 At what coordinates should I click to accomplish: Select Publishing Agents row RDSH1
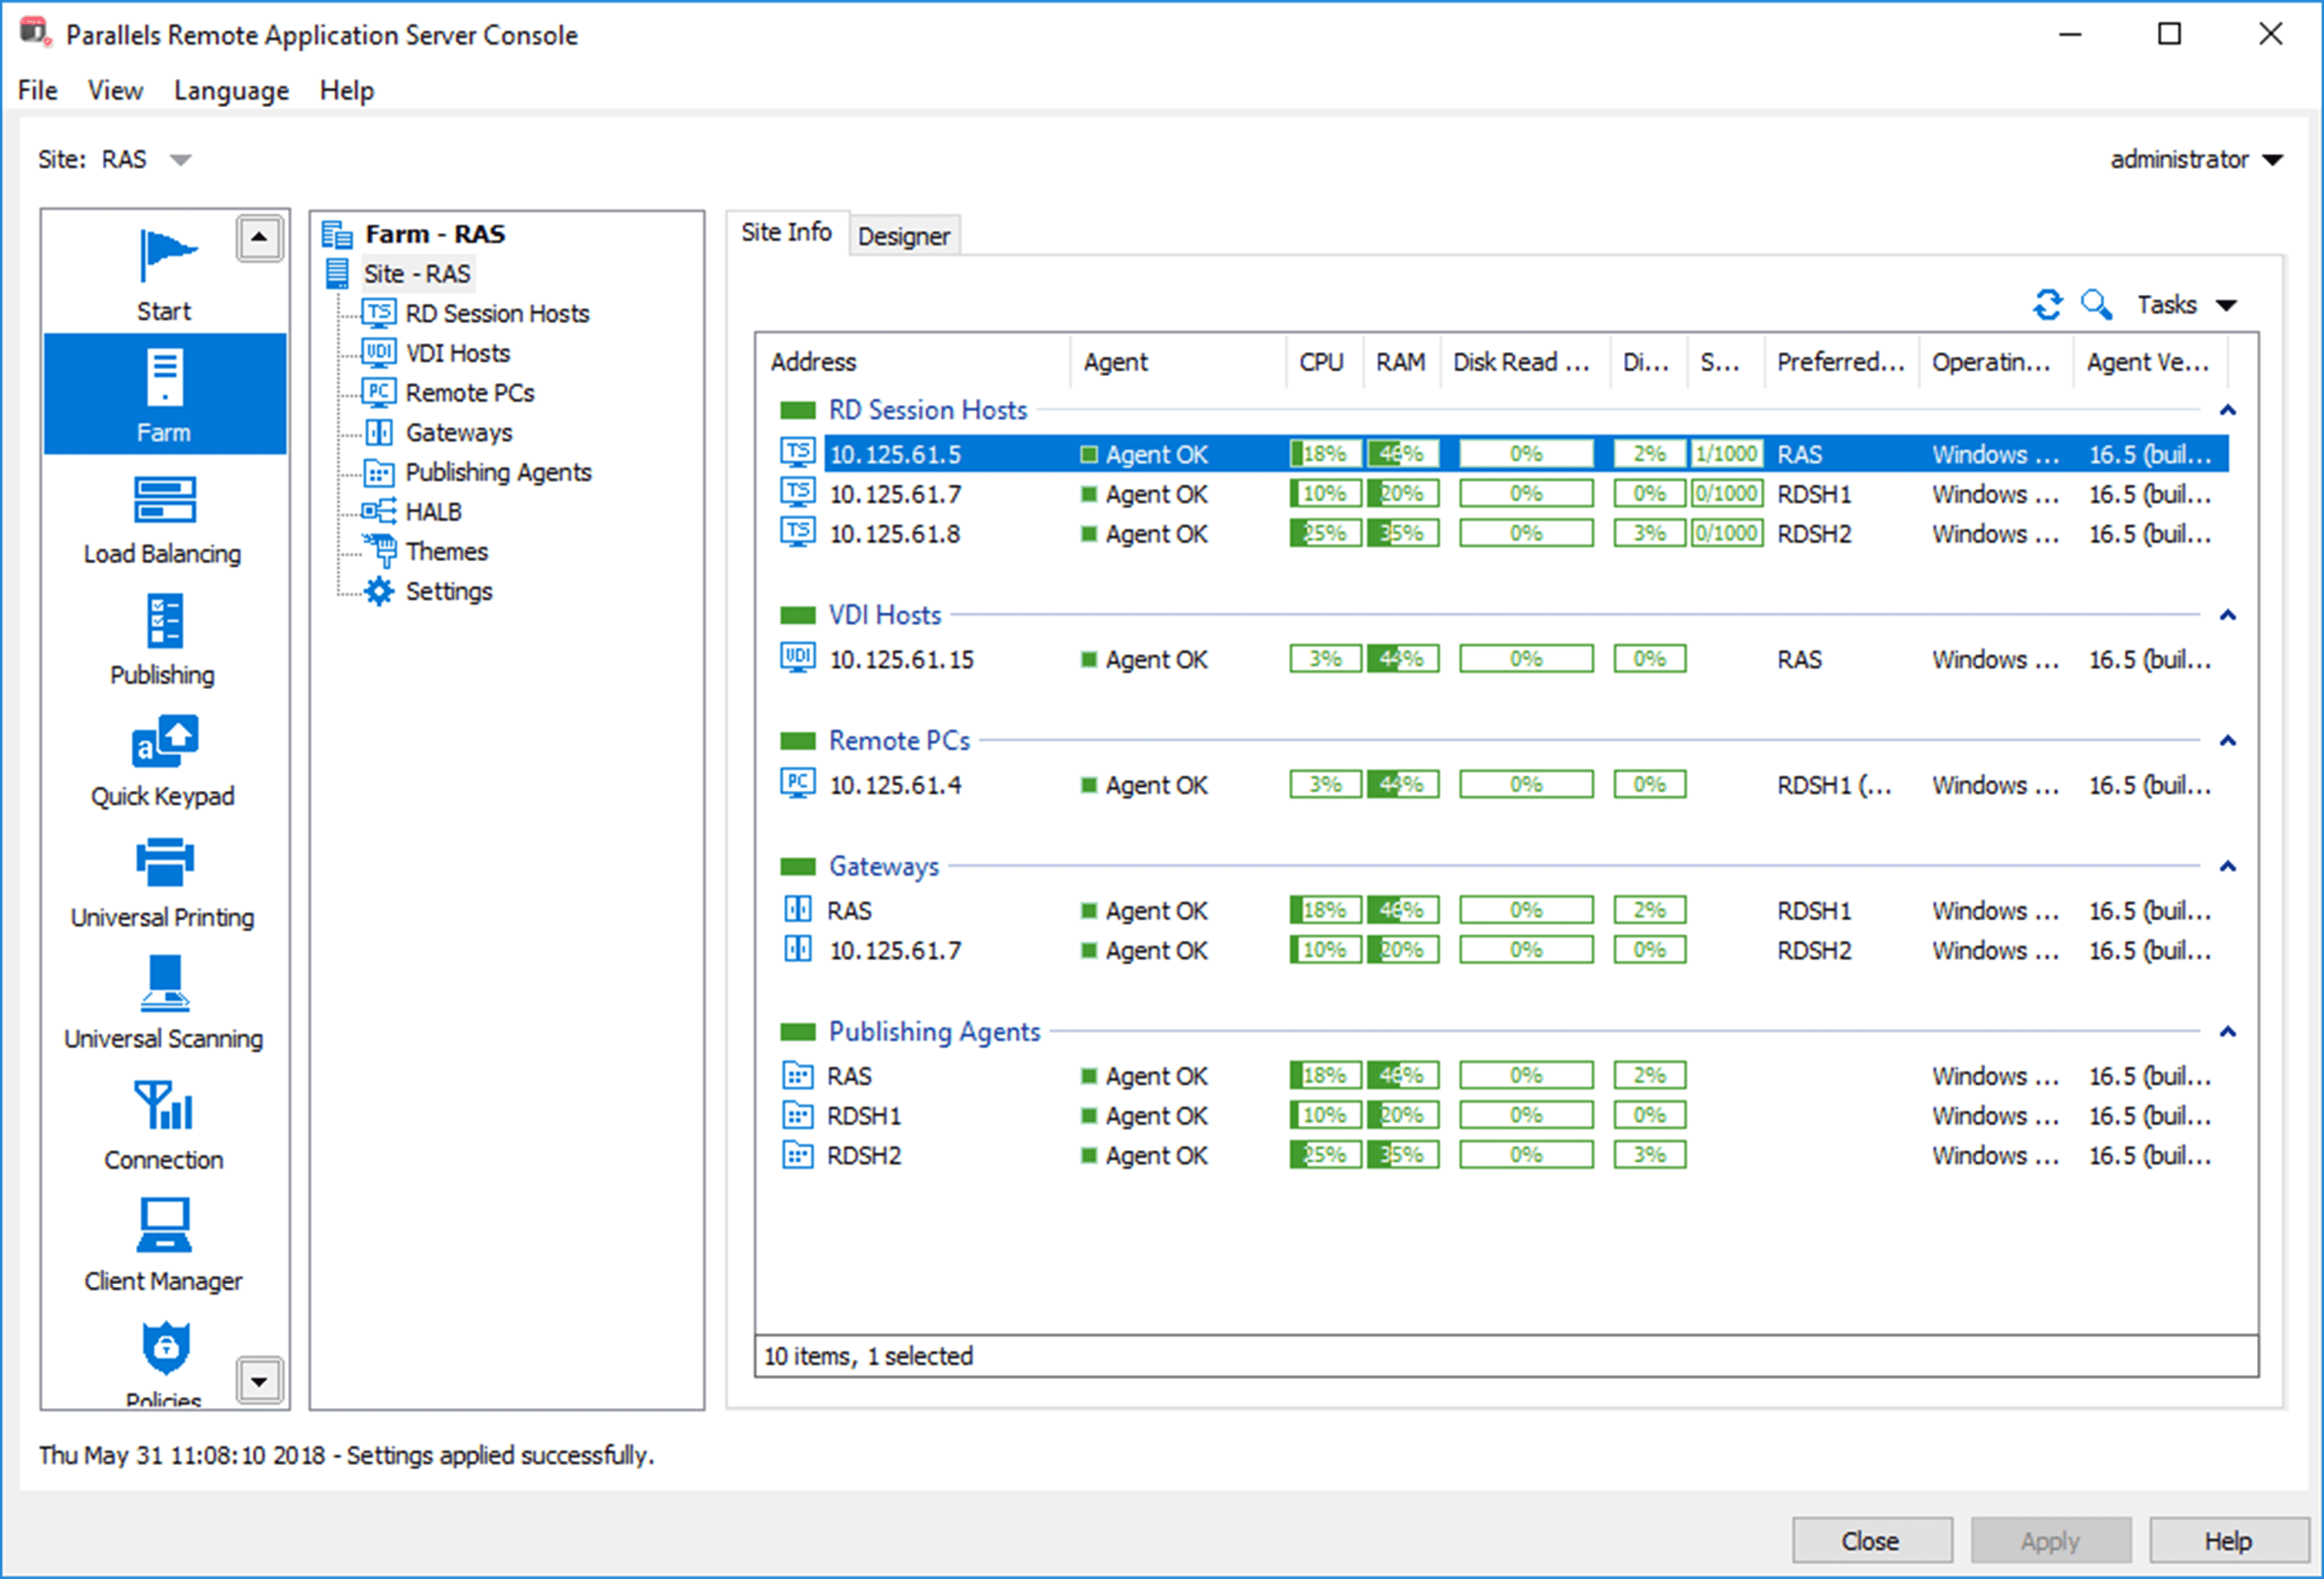1505,1115
